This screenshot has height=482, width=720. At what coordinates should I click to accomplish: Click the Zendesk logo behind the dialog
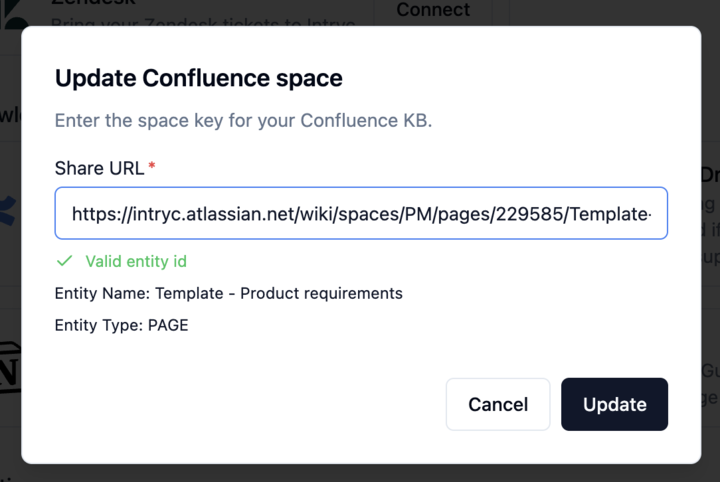(12, 16)
